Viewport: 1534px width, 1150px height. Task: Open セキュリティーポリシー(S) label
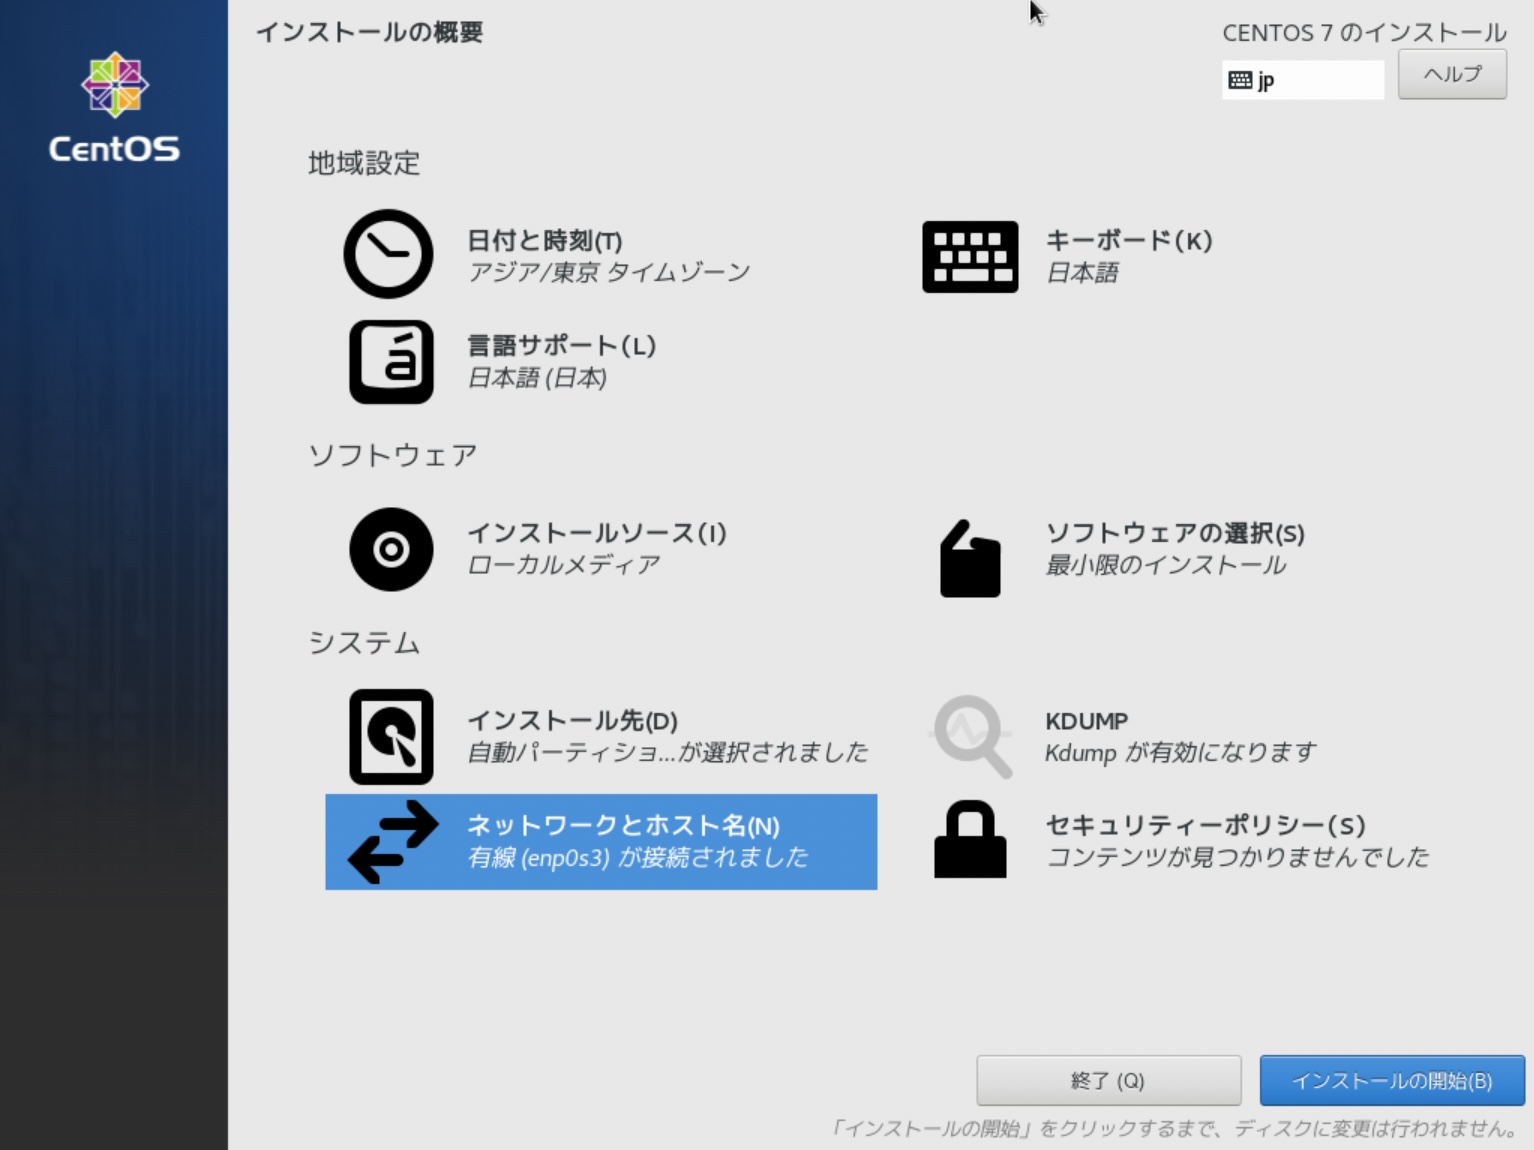click(1205, 826)
